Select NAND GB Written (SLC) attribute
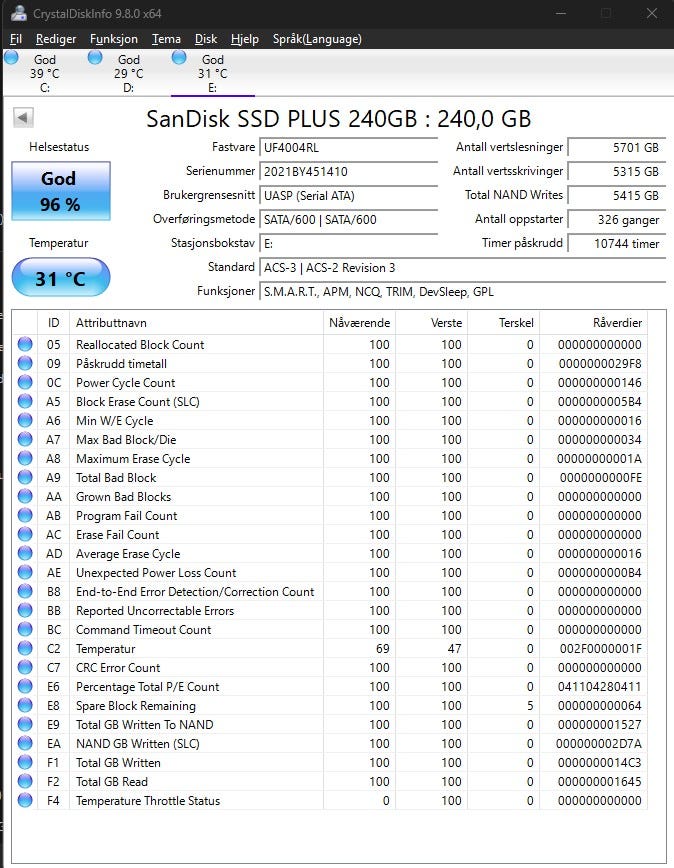This screenshot has width=674, height=868. coord(138,743)
